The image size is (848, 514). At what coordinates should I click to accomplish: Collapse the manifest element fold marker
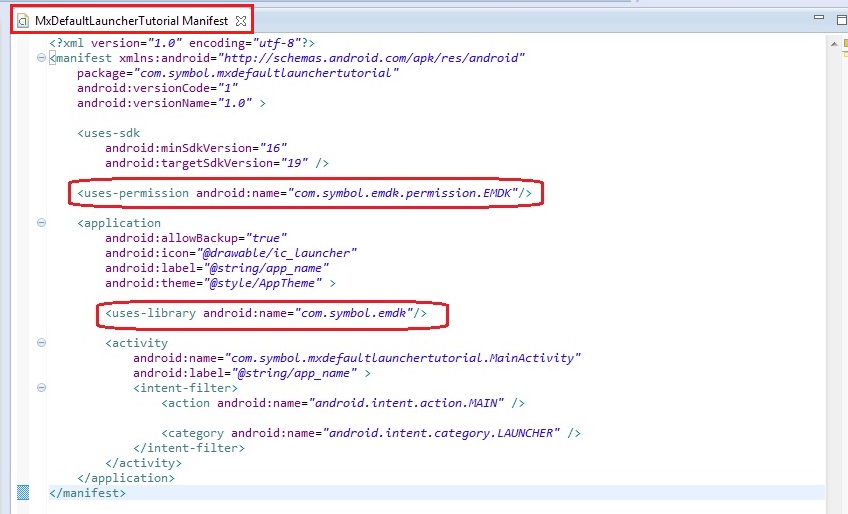point(41,58)
